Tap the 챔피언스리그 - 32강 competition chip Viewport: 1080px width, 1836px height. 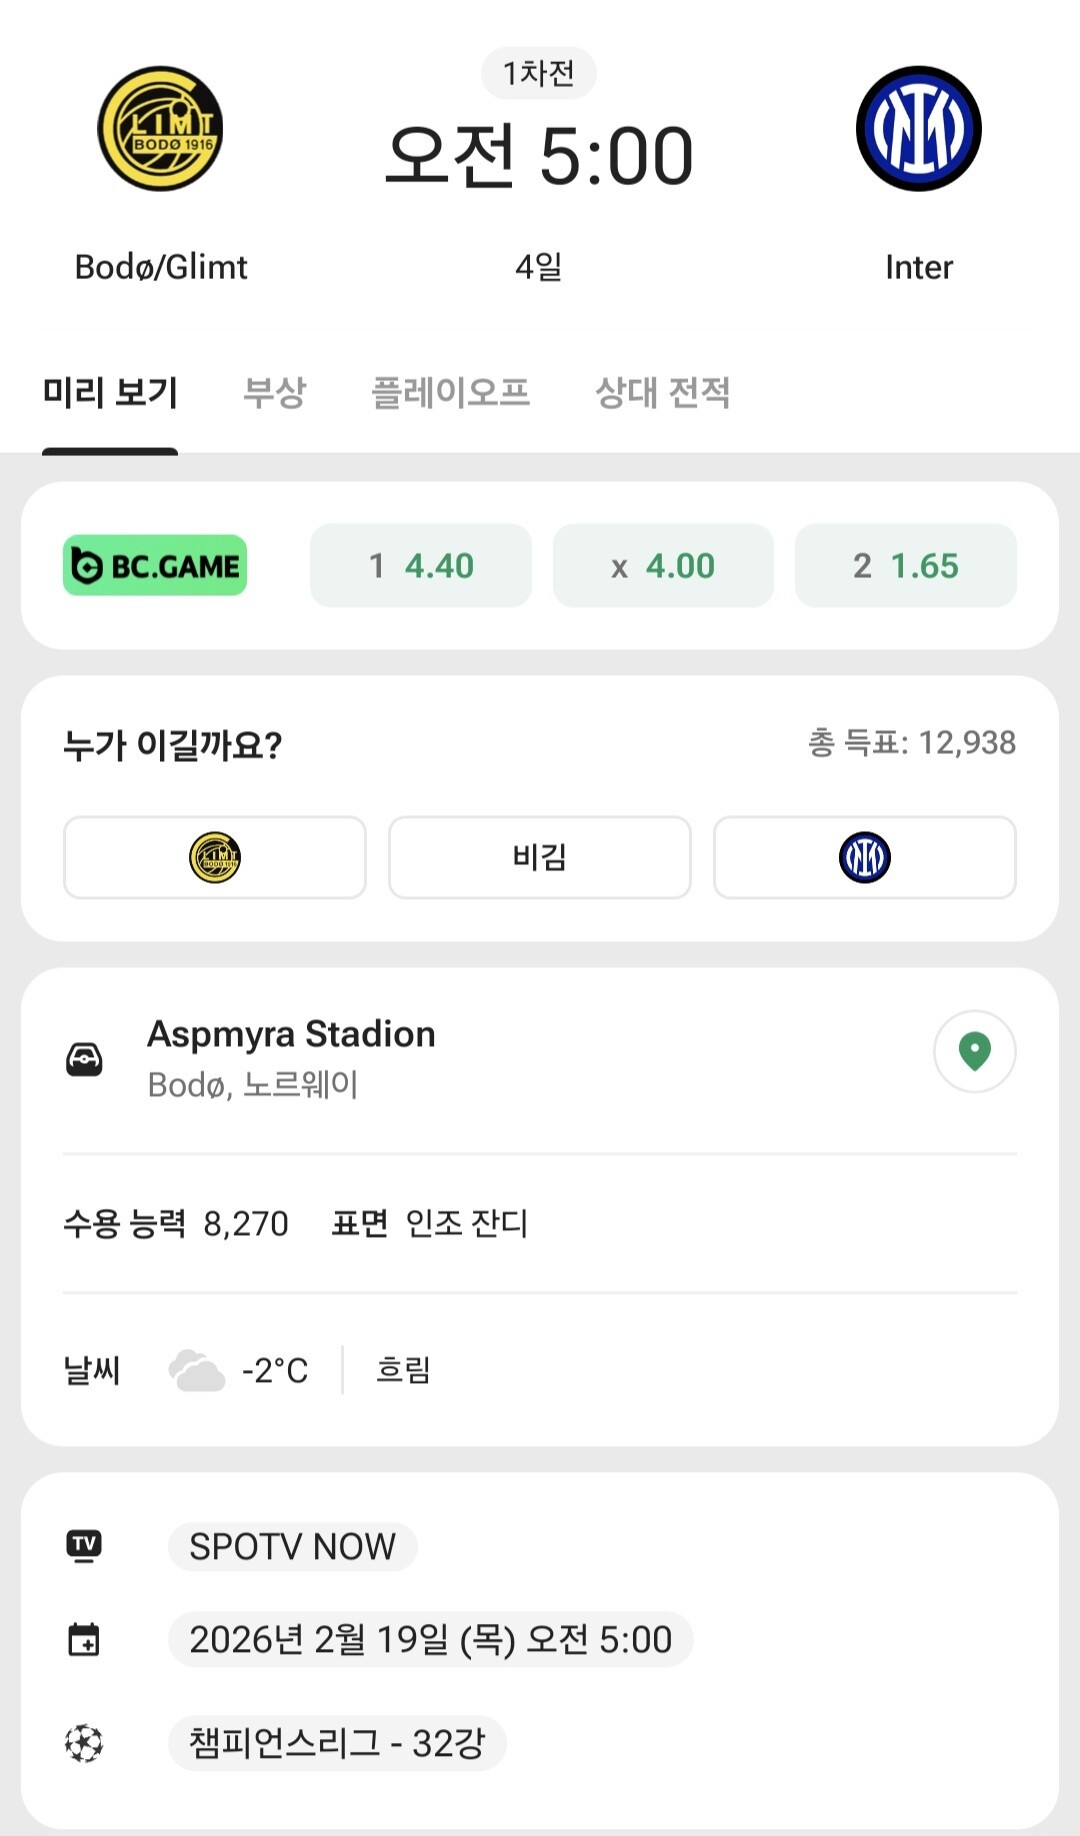pyautogui.click(x=337, y=1743)
